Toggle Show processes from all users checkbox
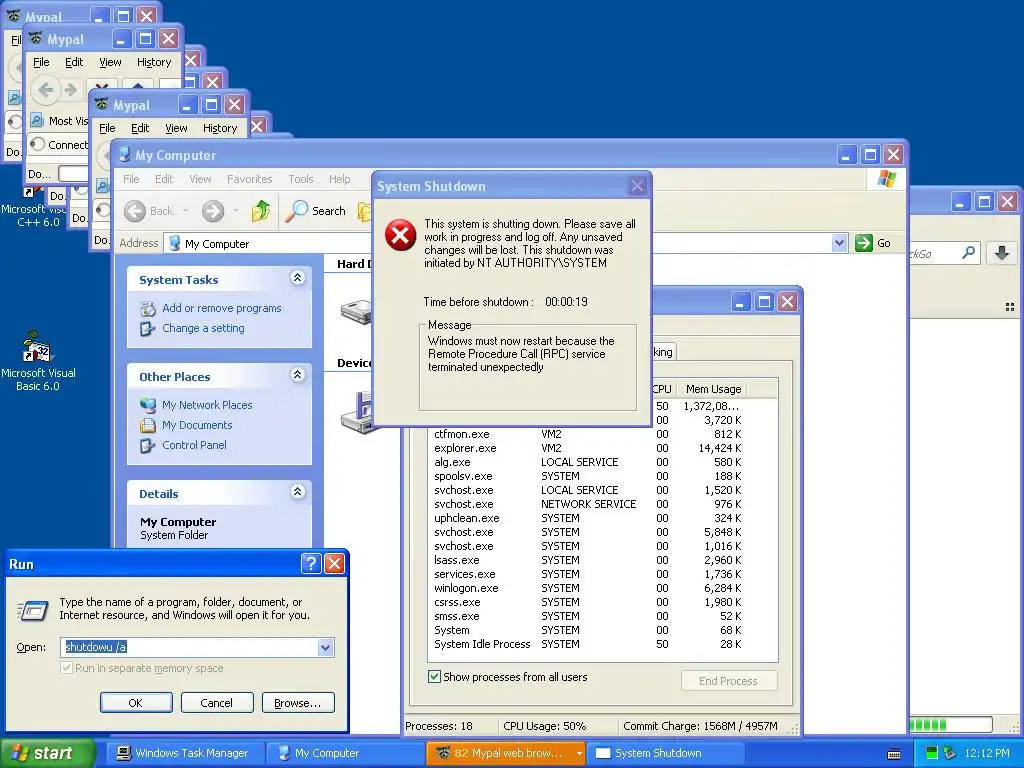1024x768 pixels. pyautogui.click(x=434, y=677)
